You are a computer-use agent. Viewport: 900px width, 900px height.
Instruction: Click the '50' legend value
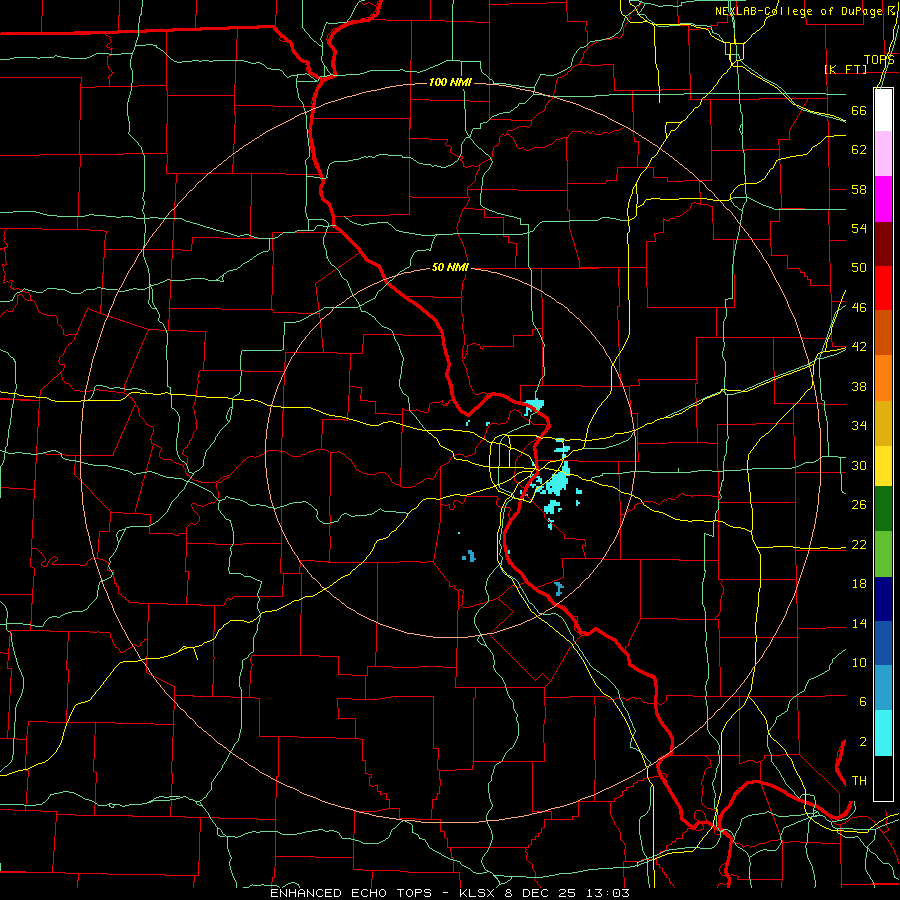pyautogui.click(x=859, y=267)
